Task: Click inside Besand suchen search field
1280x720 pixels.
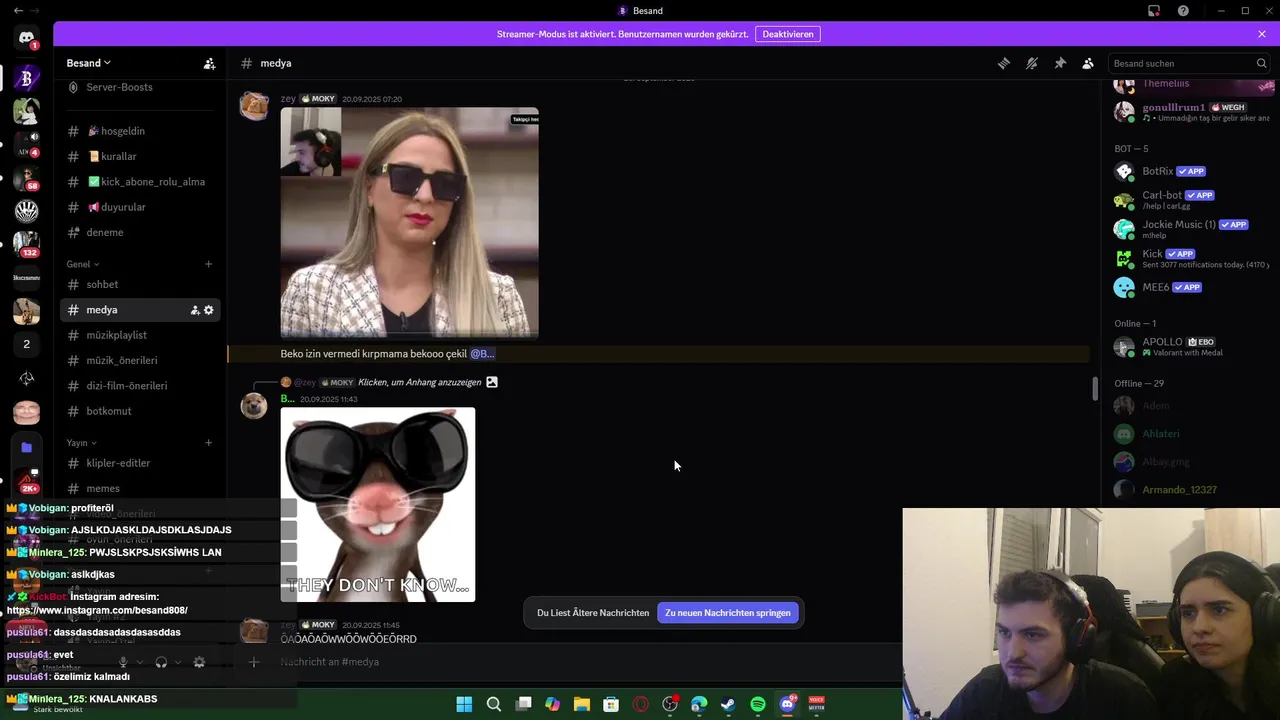Action: 1188,63
